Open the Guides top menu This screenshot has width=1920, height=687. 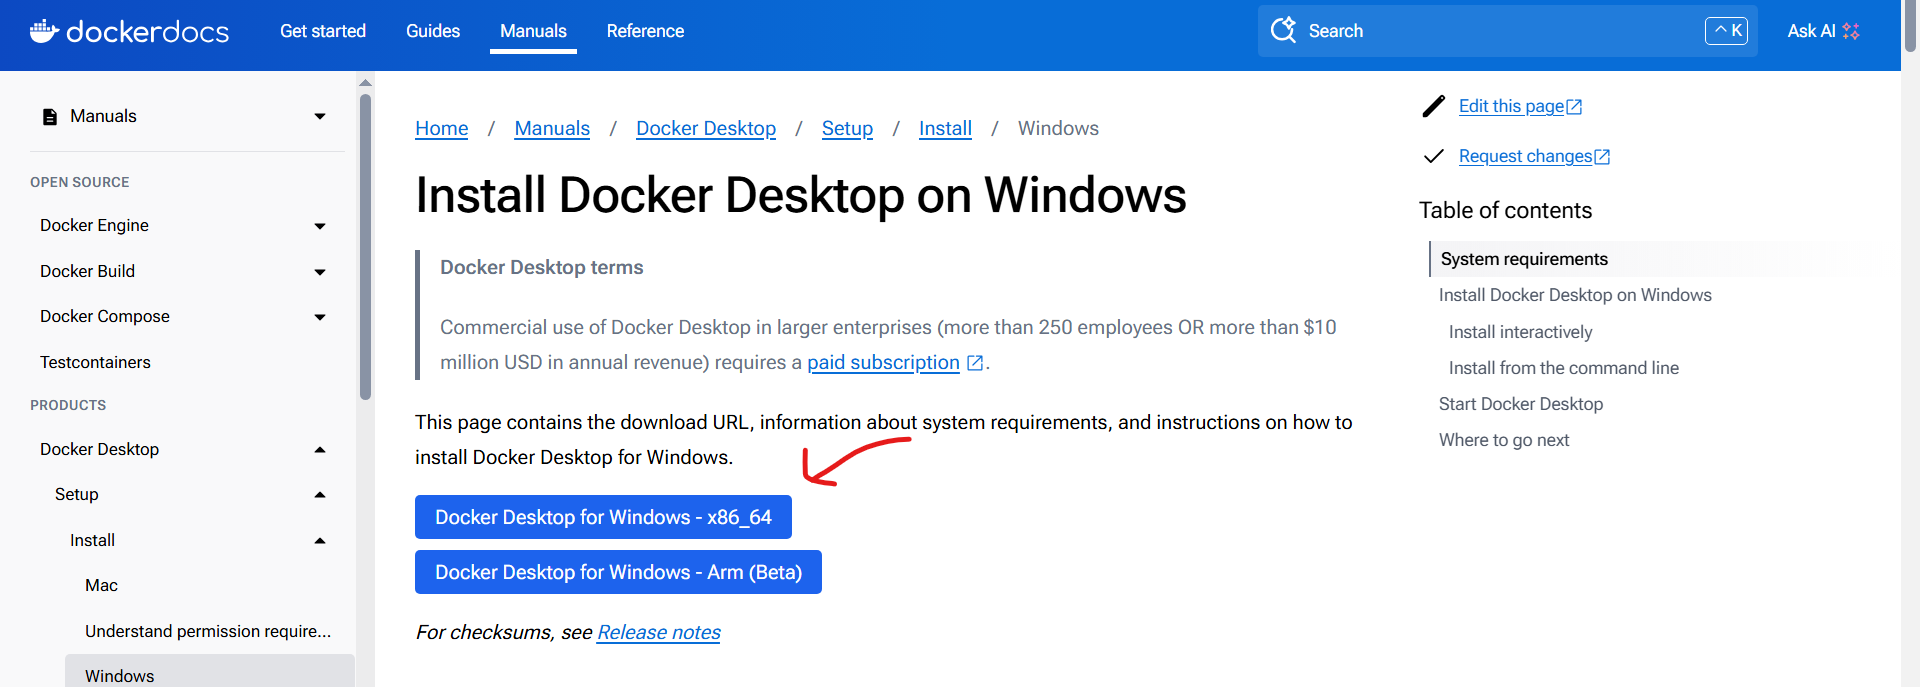coord(433,31)
